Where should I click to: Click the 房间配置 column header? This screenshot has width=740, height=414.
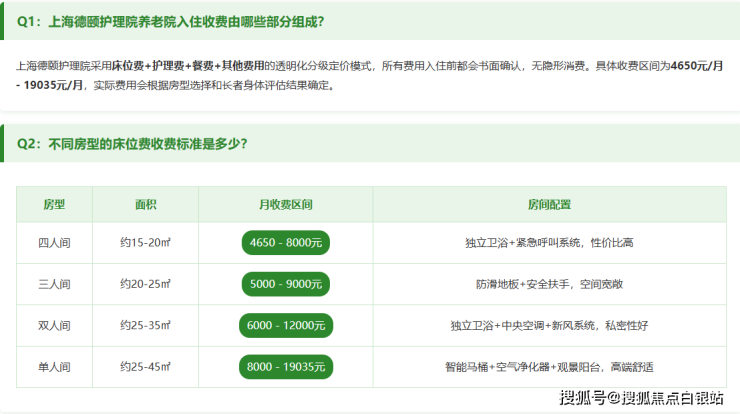[549, 204]
